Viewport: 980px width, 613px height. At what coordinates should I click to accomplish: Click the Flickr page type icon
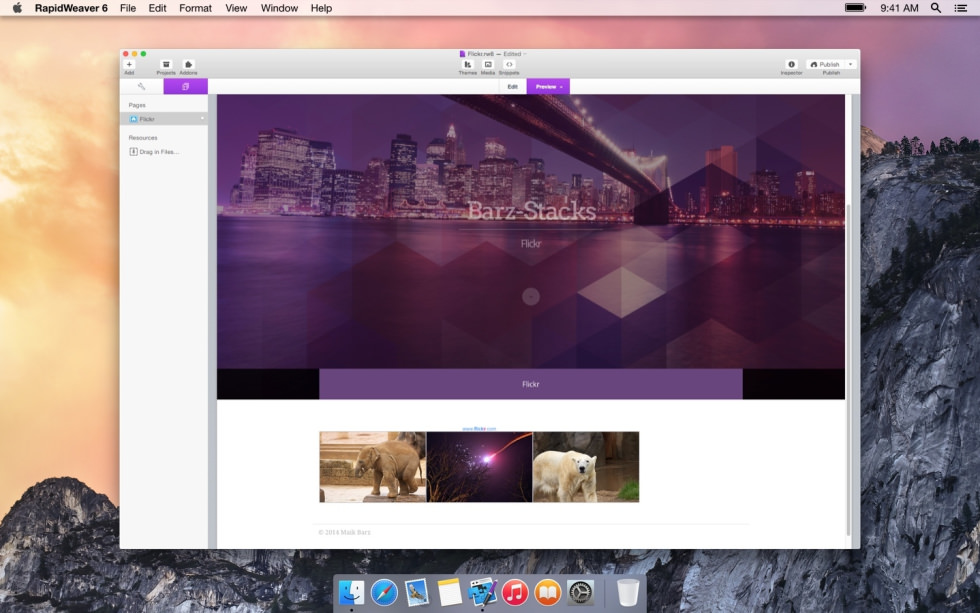(x=133, y=119)
